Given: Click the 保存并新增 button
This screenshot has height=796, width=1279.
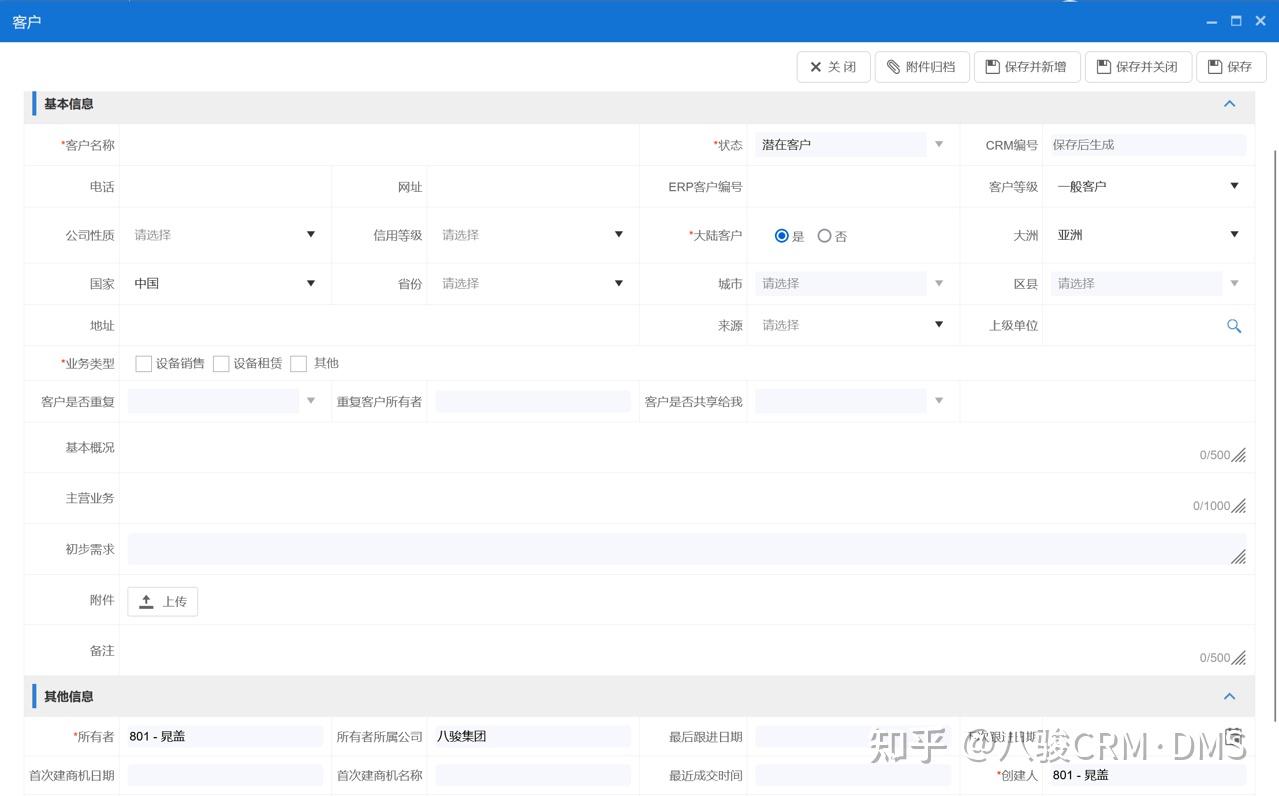Looking at the screenshot, I should click(x=1027, y=67).
